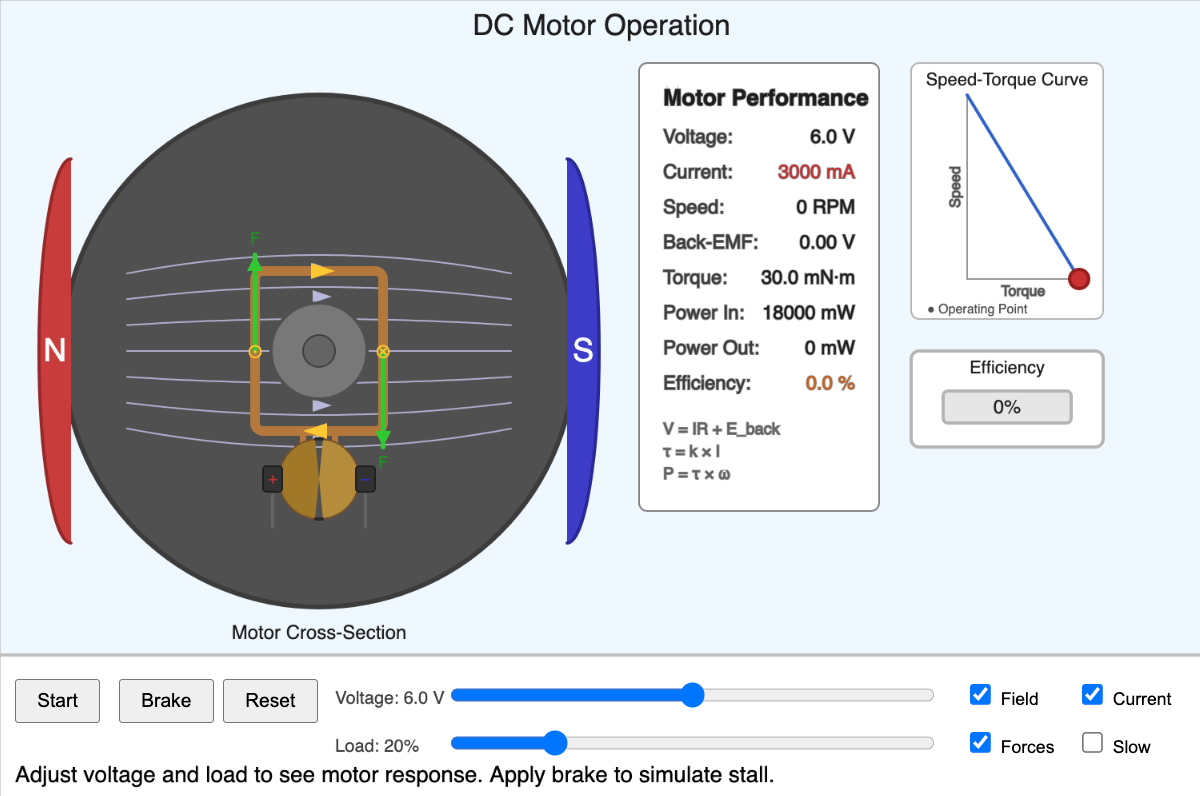
Task: Reset the motor simulation
Action: coord(270,700)
